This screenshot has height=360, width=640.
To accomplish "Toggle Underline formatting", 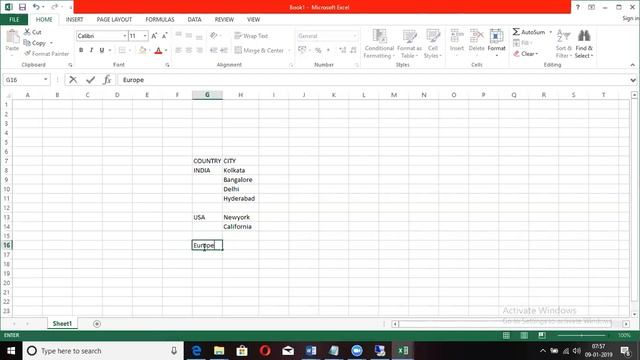I will [x=102, y=50].
